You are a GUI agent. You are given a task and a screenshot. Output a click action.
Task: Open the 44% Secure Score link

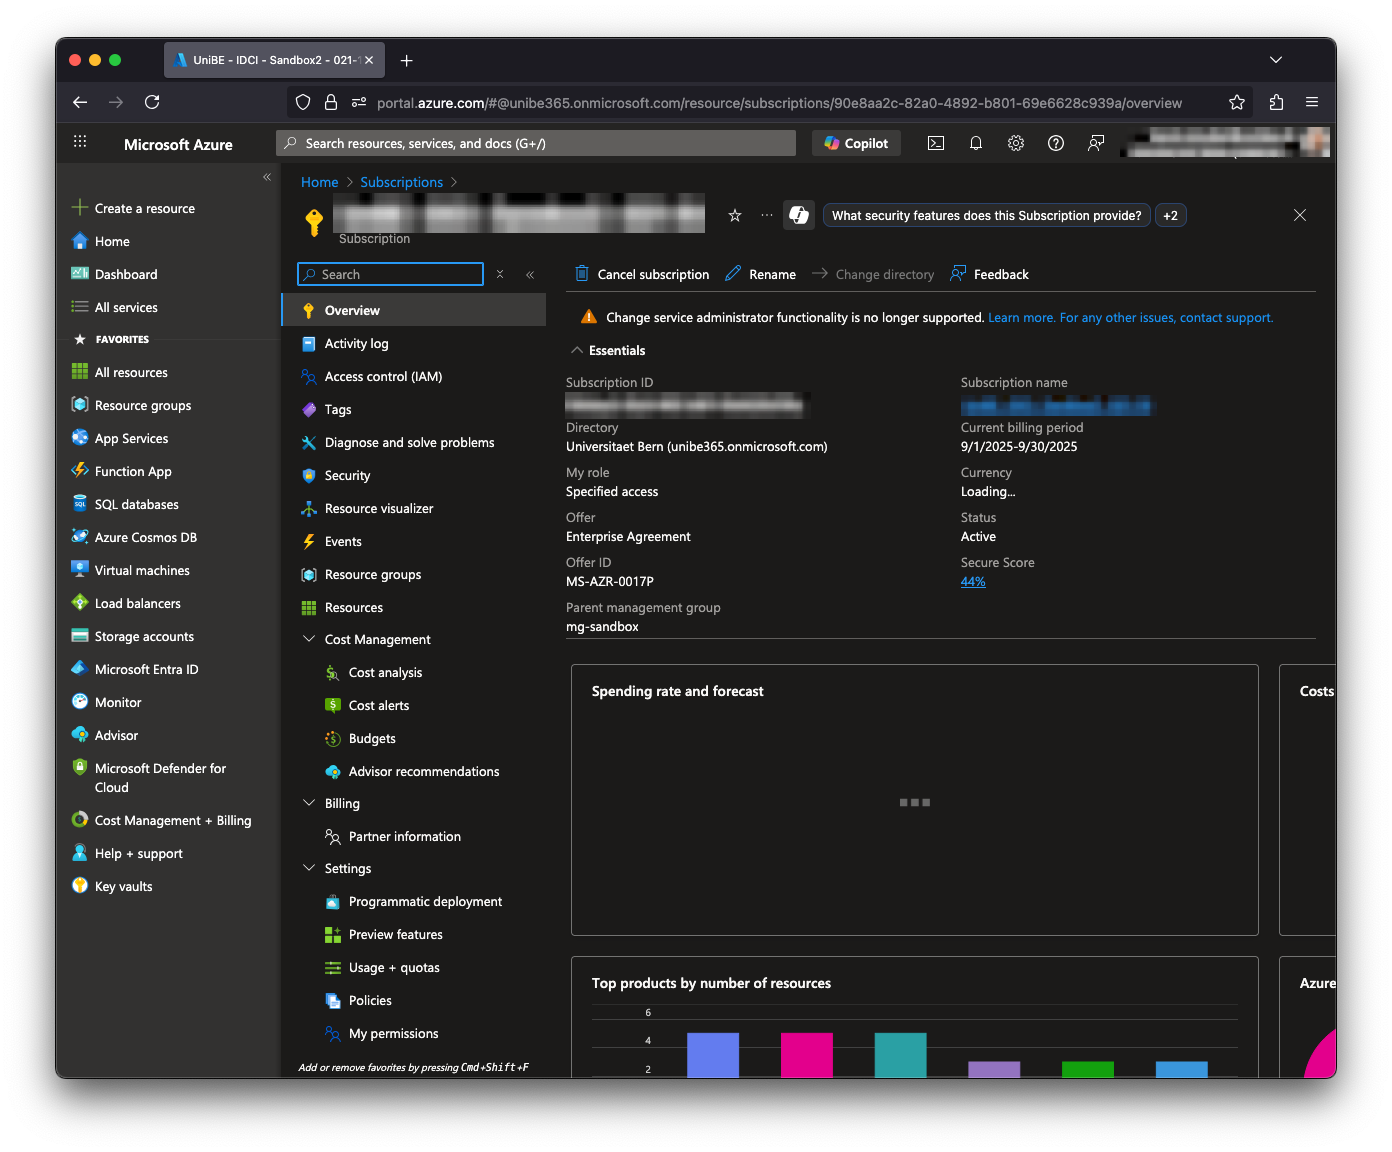click(972, 581)
